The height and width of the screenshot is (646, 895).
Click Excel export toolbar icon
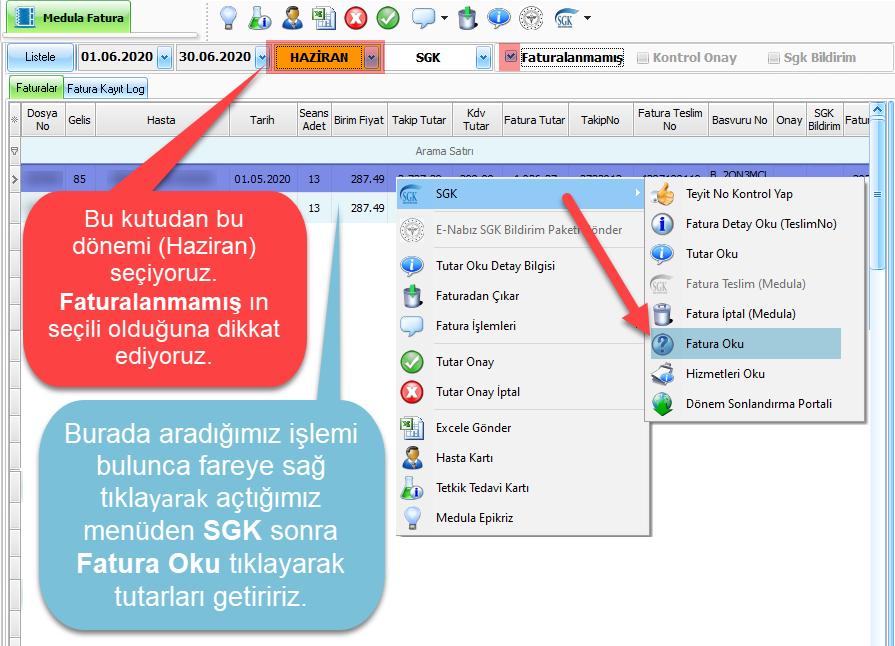pos(324,18)
